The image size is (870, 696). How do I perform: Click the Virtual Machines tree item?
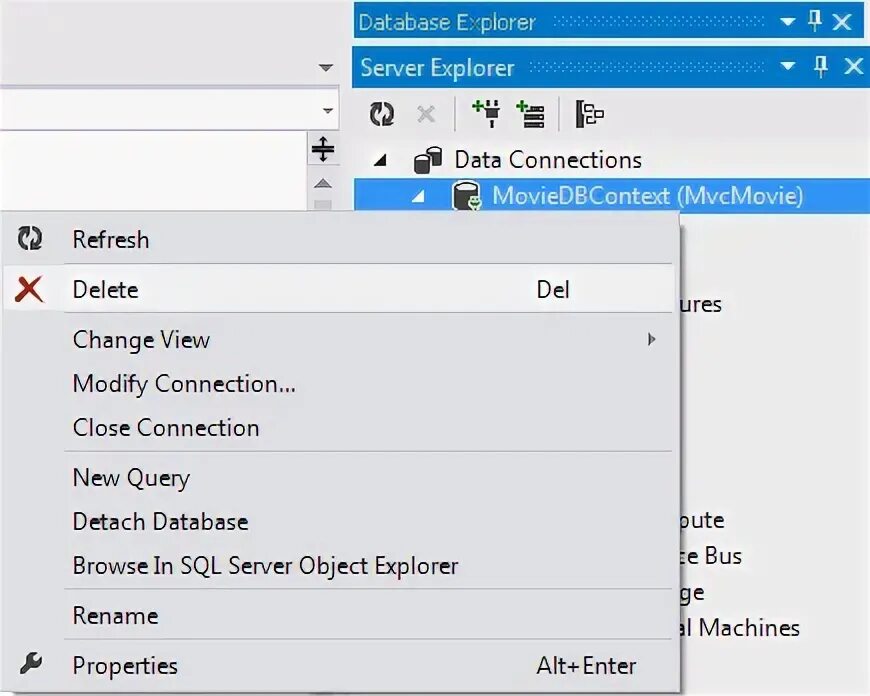741,628
